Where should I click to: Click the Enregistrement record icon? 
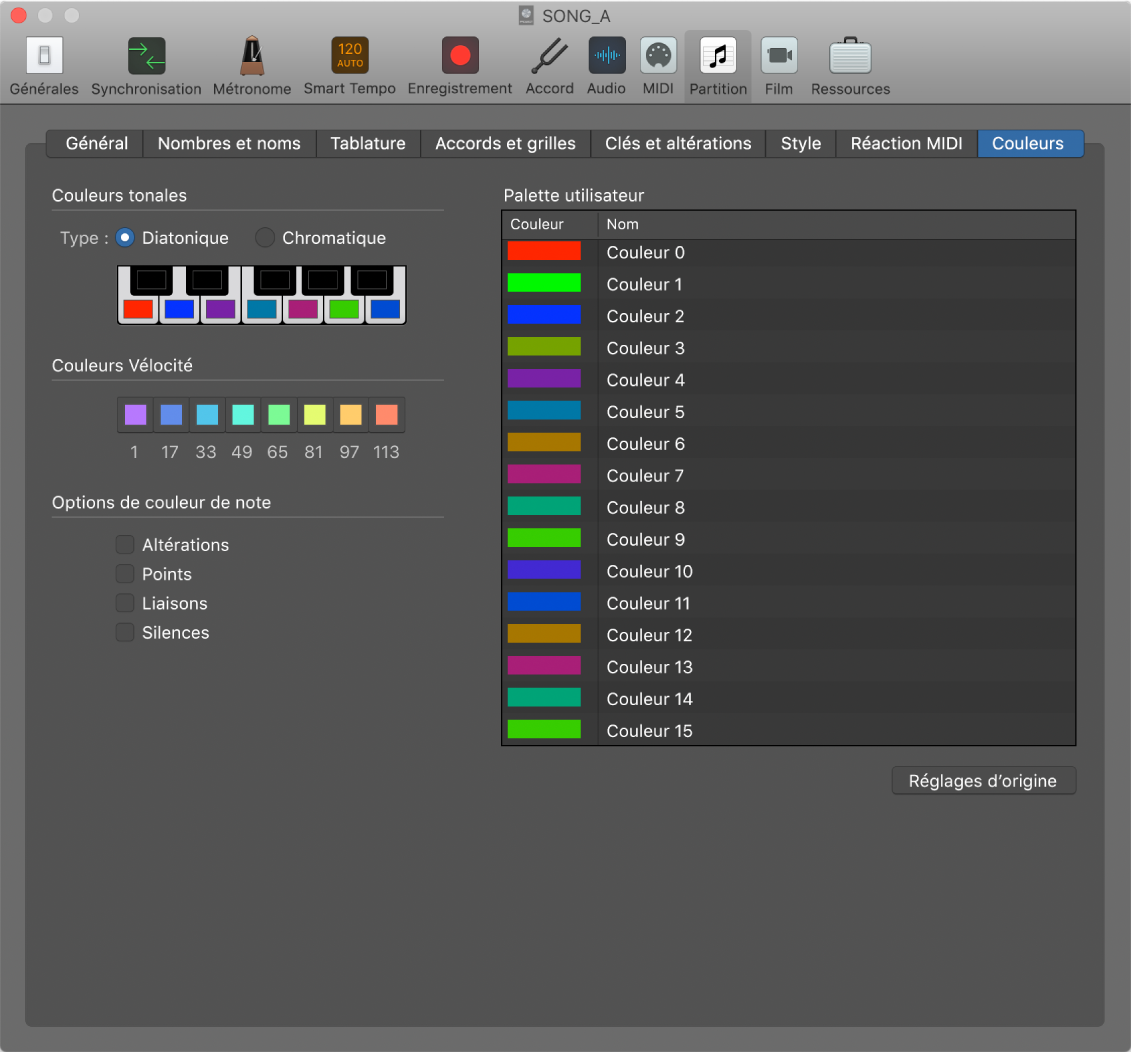tap(460, 57)
